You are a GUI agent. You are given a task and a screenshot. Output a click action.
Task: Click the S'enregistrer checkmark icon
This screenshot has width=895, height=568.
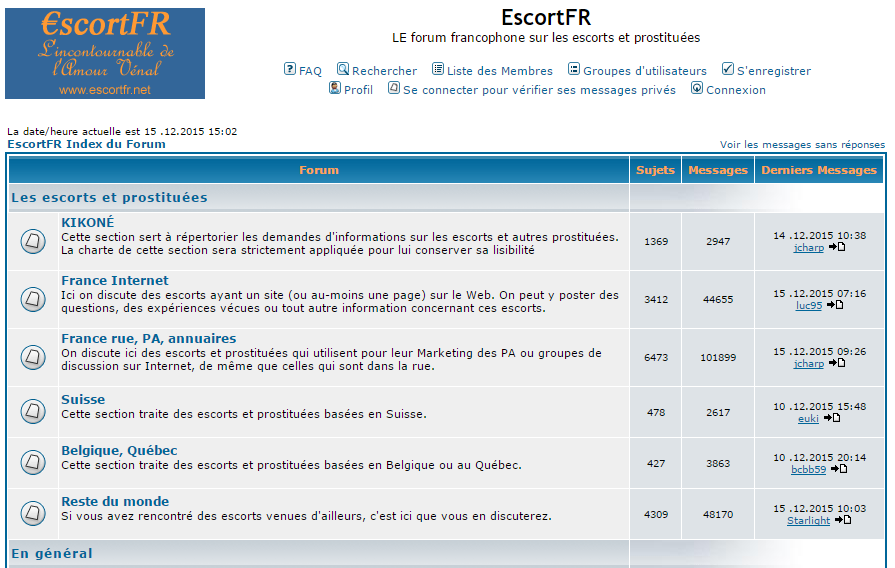point(728,69)
